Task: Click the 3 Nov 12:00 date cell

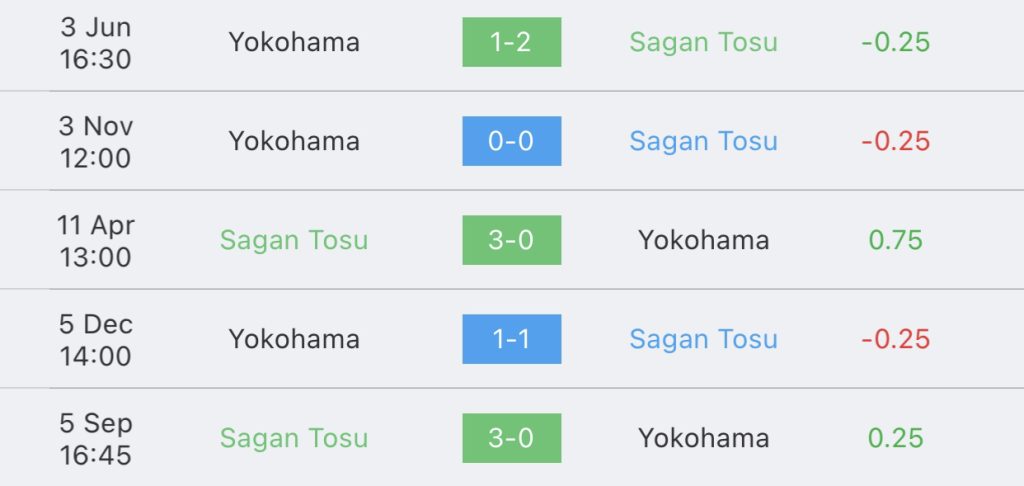Action: tap(96, 141)
